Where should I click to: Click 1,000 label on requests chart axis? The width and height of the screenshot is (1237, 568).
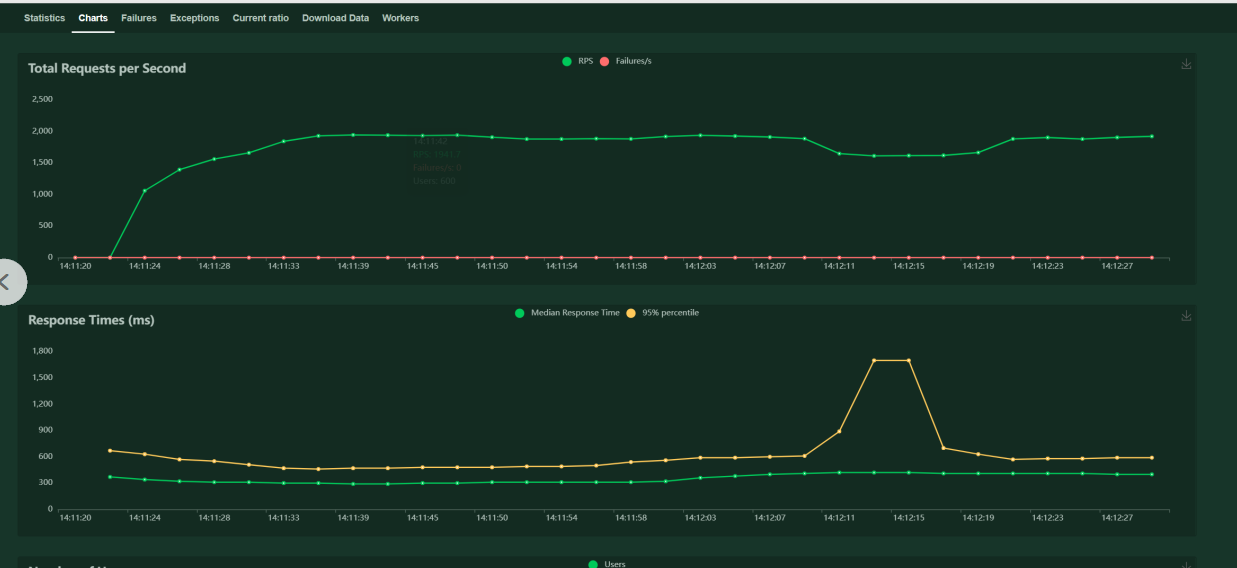coord(42,194)
